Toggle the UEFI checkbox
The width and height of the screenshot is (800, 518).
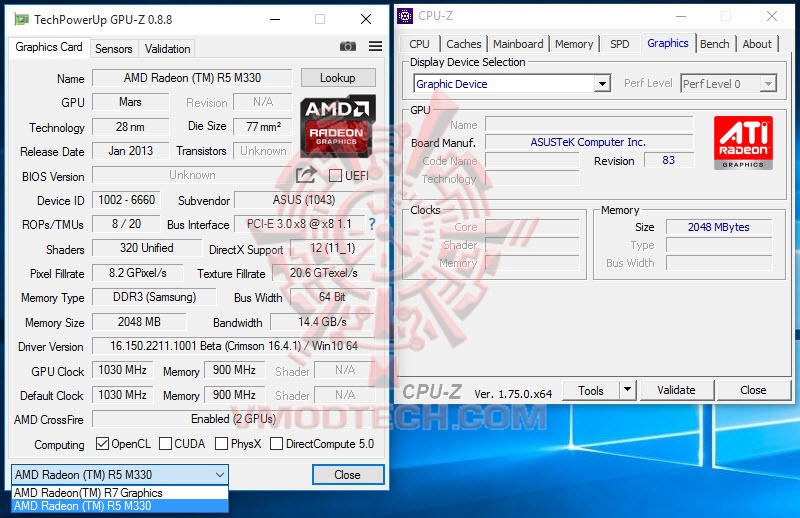click(x=335, y=176)
